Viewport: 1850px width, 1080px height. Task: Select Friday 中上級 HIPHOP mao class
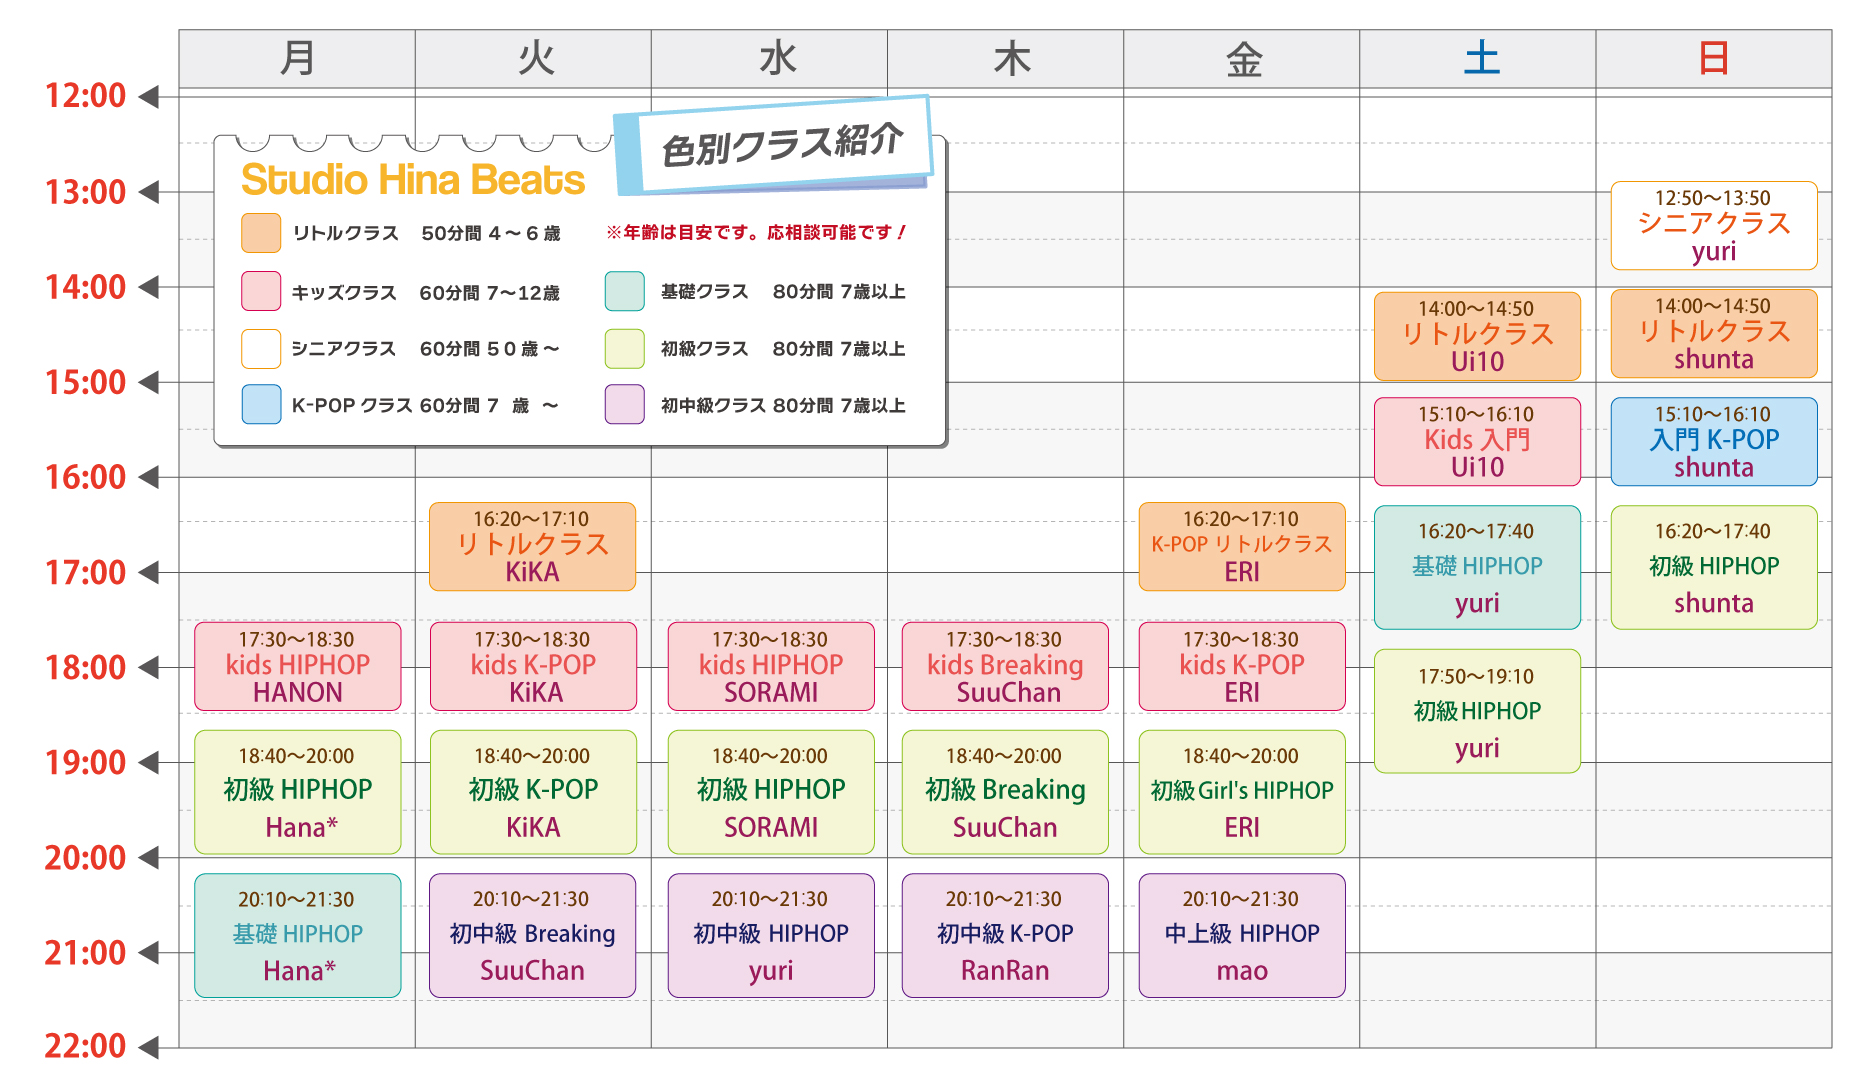[x=1241, y=935]
